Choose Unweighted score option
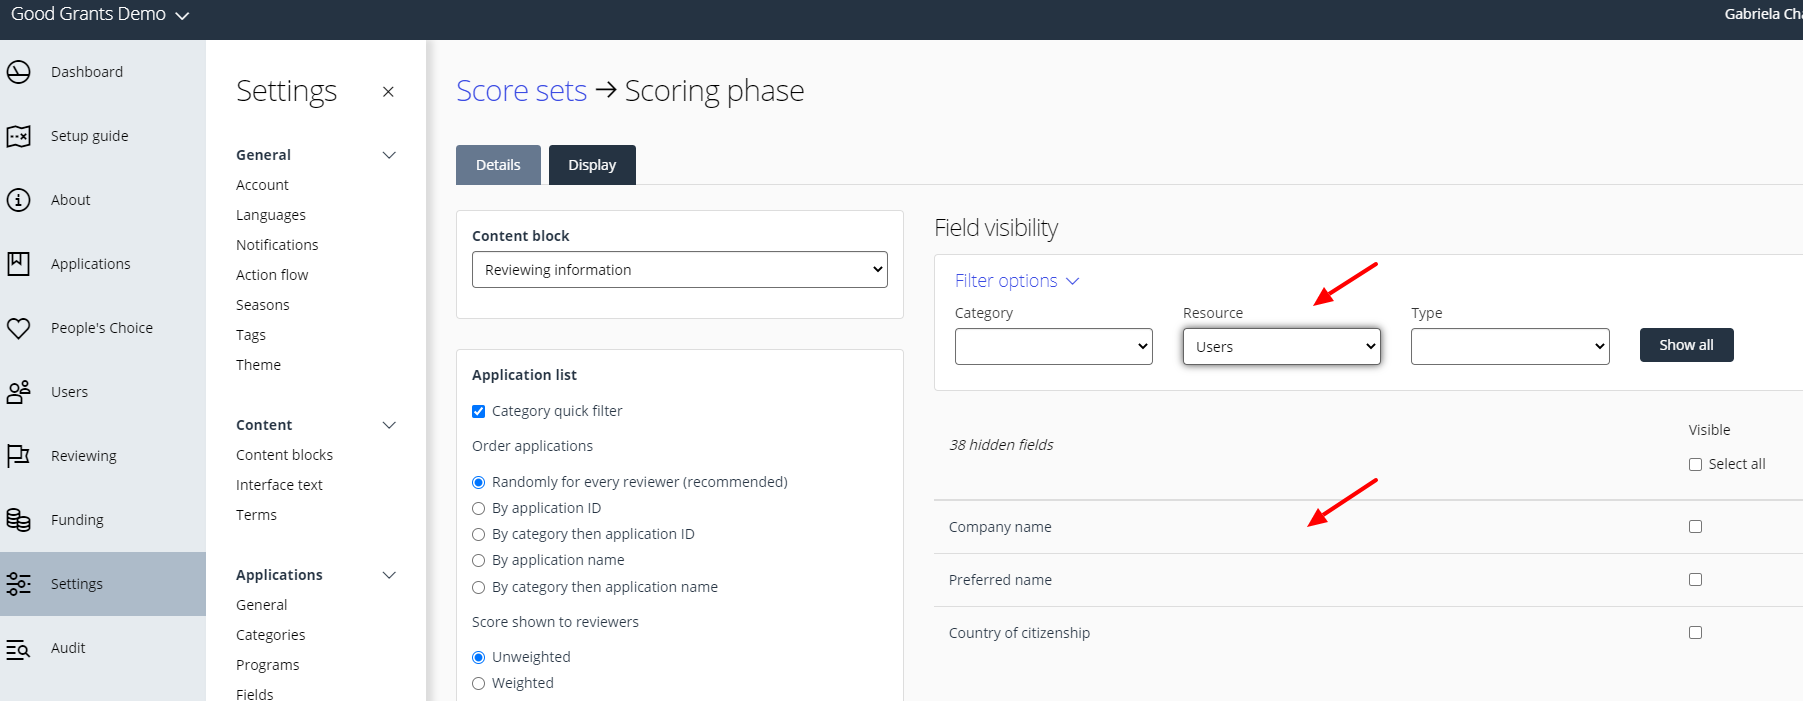 (479, 657)
